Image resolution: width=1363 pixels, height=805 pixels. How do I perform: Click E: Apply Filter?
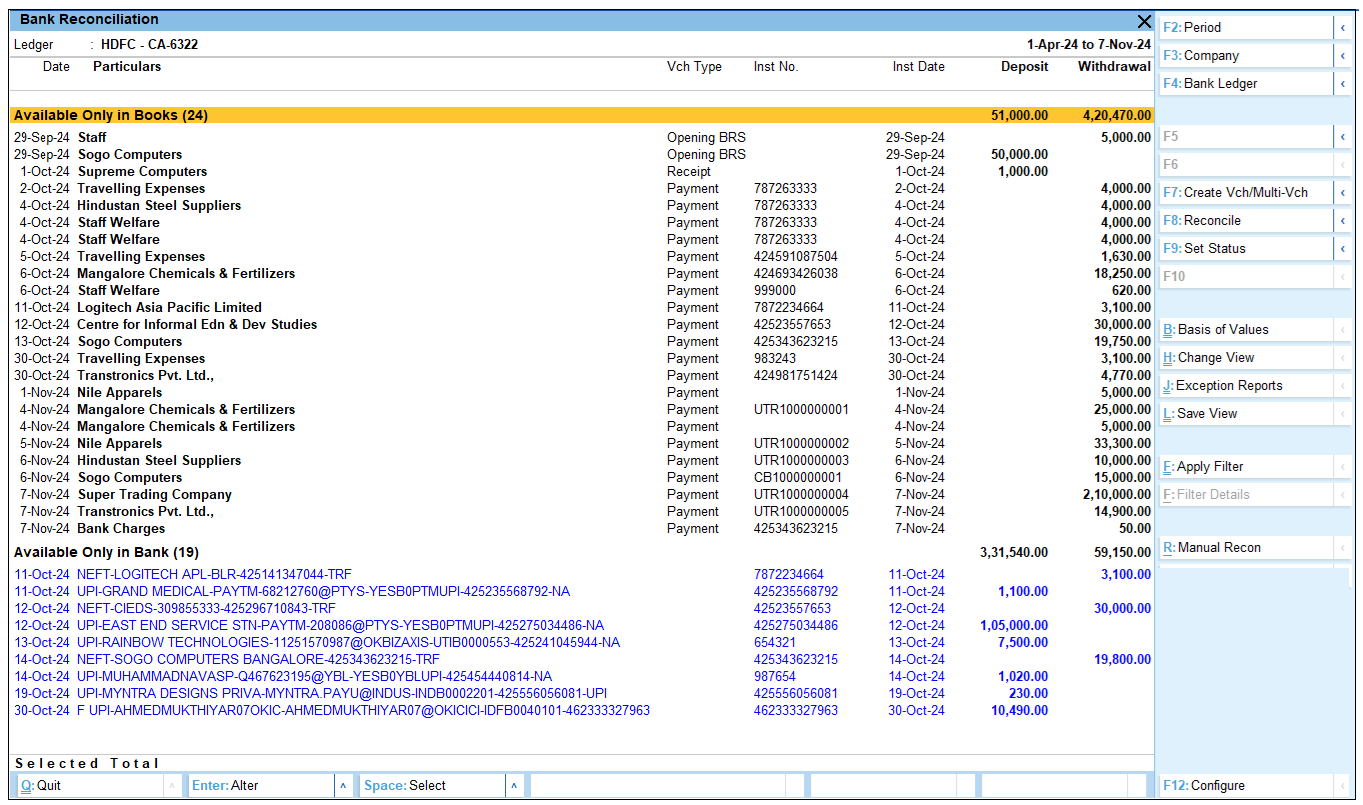(x=1246, y=467)
